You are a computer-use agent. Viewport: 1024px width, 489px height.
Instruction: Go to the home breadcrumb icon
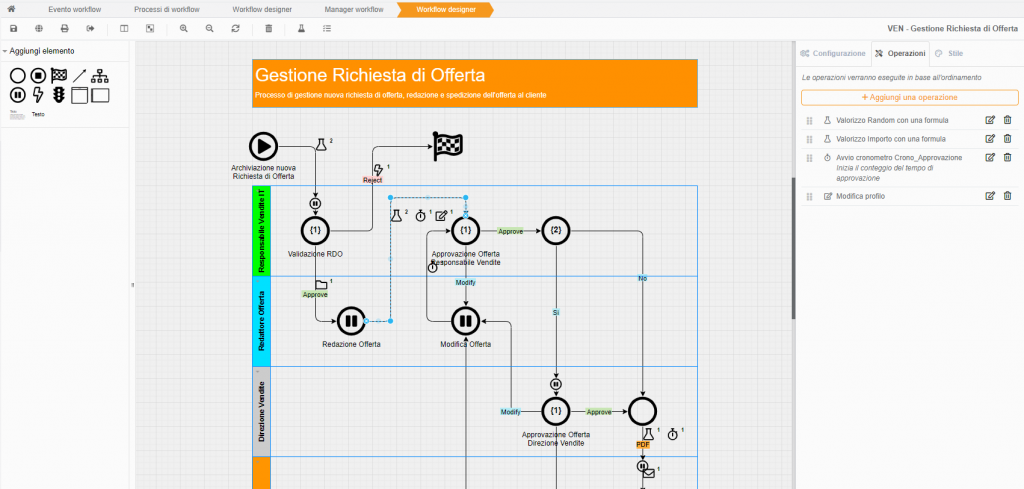pyautogui.click(x=11, y=9)
